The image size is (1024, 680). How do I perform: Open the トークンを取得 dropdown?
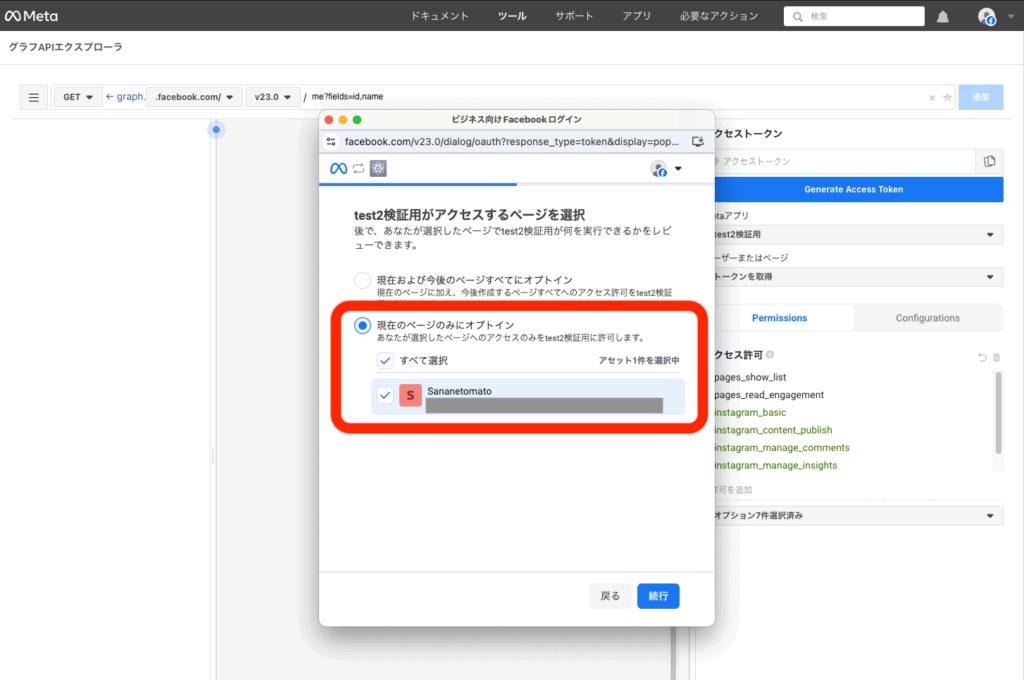[859, 277]
